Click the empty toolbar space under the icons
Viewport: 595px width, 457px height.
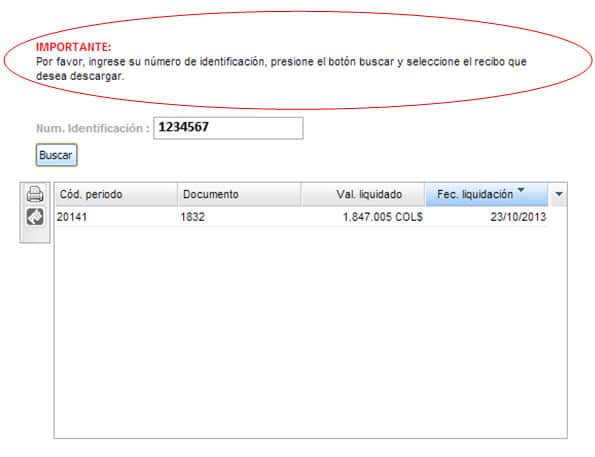[35, 235]
